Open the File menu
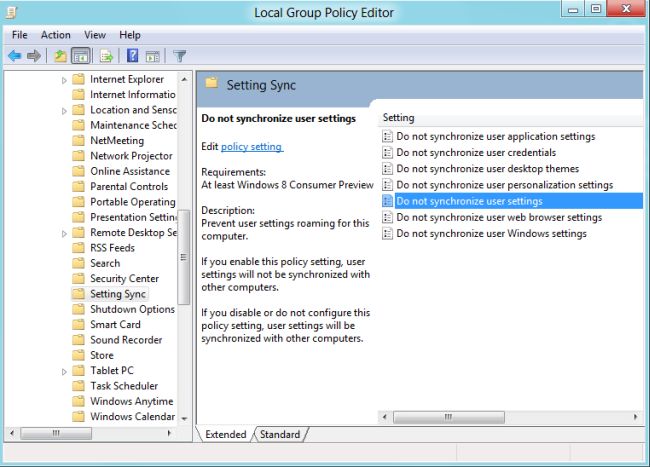The width and height of the screenshot is (650, 467). tap(19, 35)
